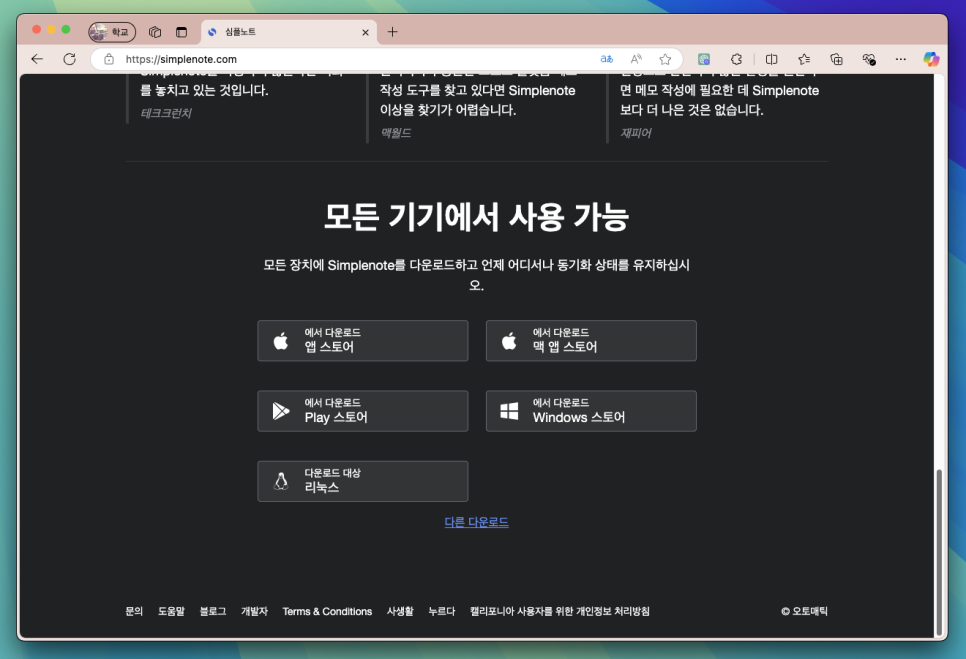Open the Copilot icon
966x659 pixels.
[931, 59]
